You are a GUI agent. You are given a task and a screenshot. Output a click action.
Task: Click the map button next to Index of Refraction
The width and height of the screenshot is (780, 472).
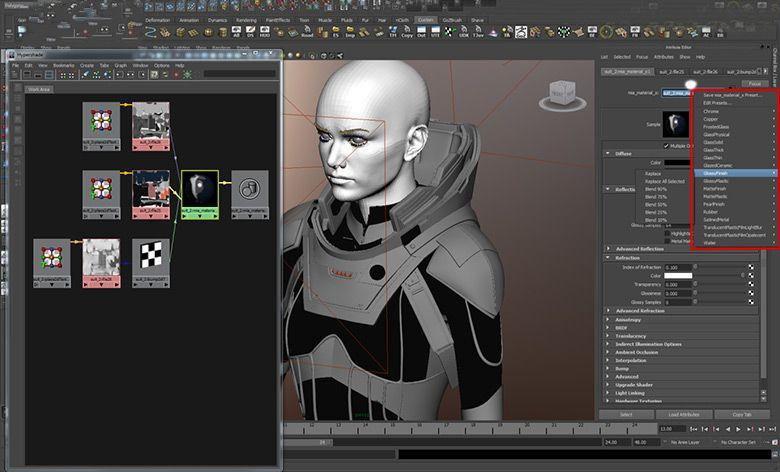751,267
